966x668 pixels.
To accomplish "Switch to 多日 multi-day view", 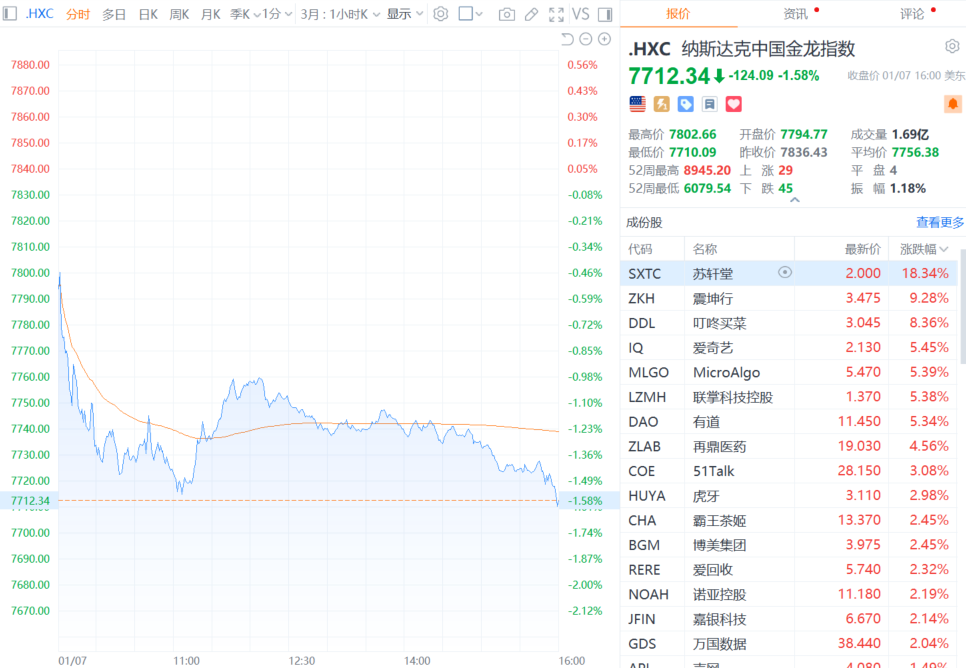I will [x=114, y=14].
